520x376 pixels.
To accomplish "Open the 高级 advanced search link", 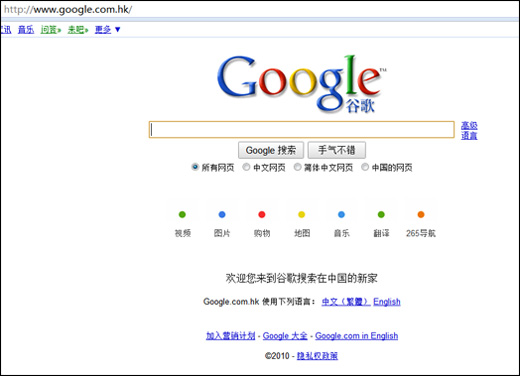I will click(x=469, y=126).
